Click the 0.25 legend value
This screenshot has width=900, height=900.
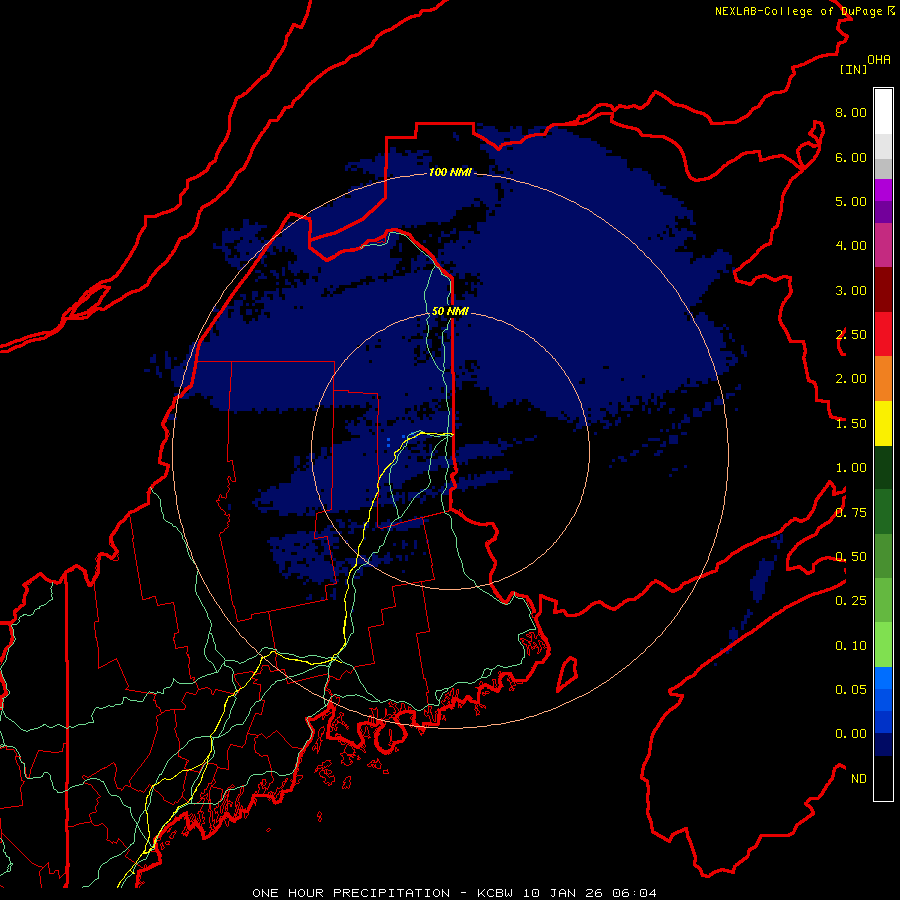(851, 601)
